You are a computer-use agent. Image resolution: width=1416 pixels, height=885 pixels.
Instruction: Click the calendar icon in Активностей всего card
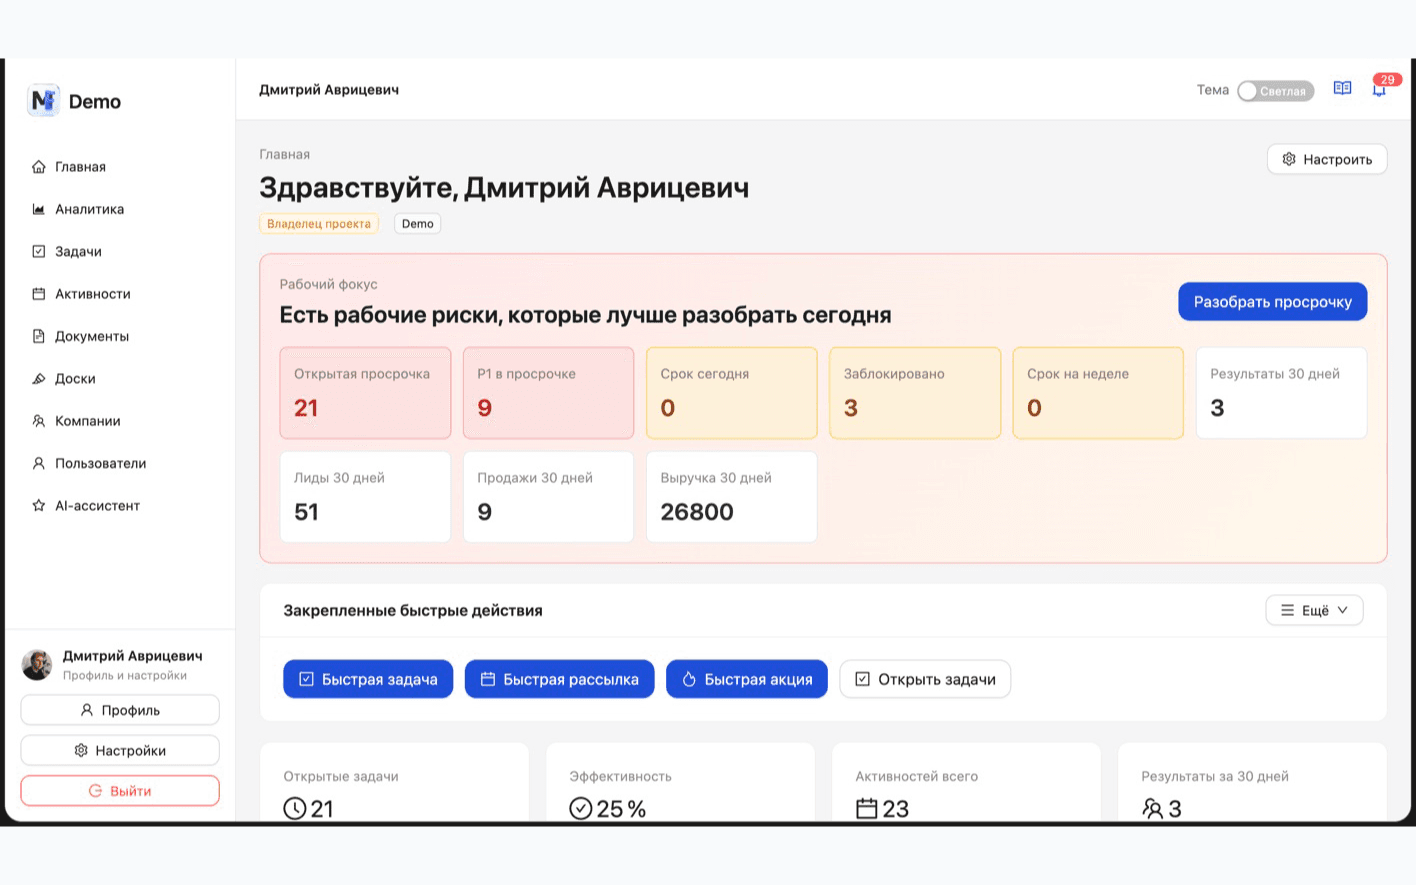867,808
